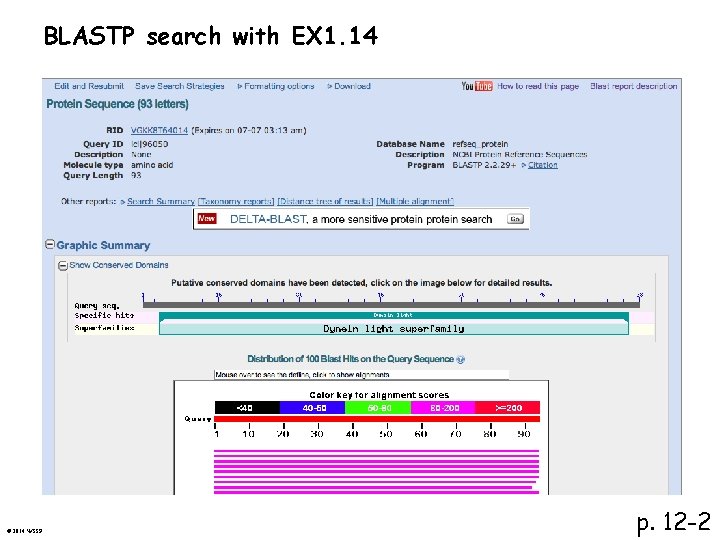Open the BLASTP Citation link
This screenshot has width=720, height=540.
click(542, 165)
